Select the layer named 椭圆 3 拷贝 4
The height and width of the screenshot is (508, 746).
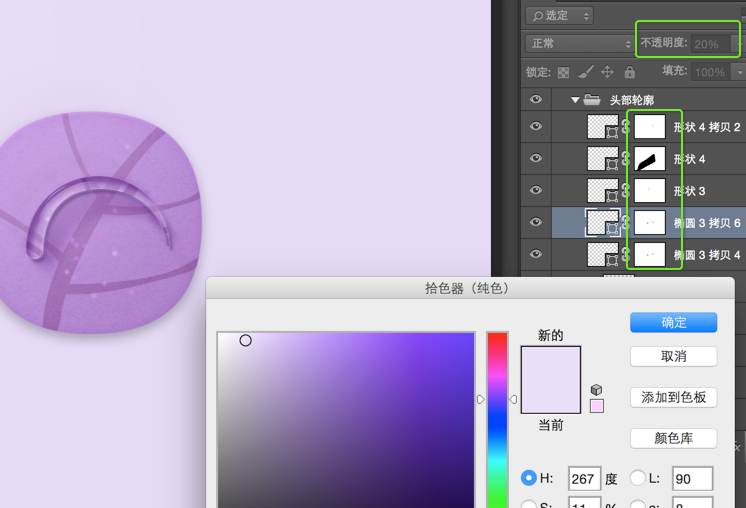(x=707, y=255)
